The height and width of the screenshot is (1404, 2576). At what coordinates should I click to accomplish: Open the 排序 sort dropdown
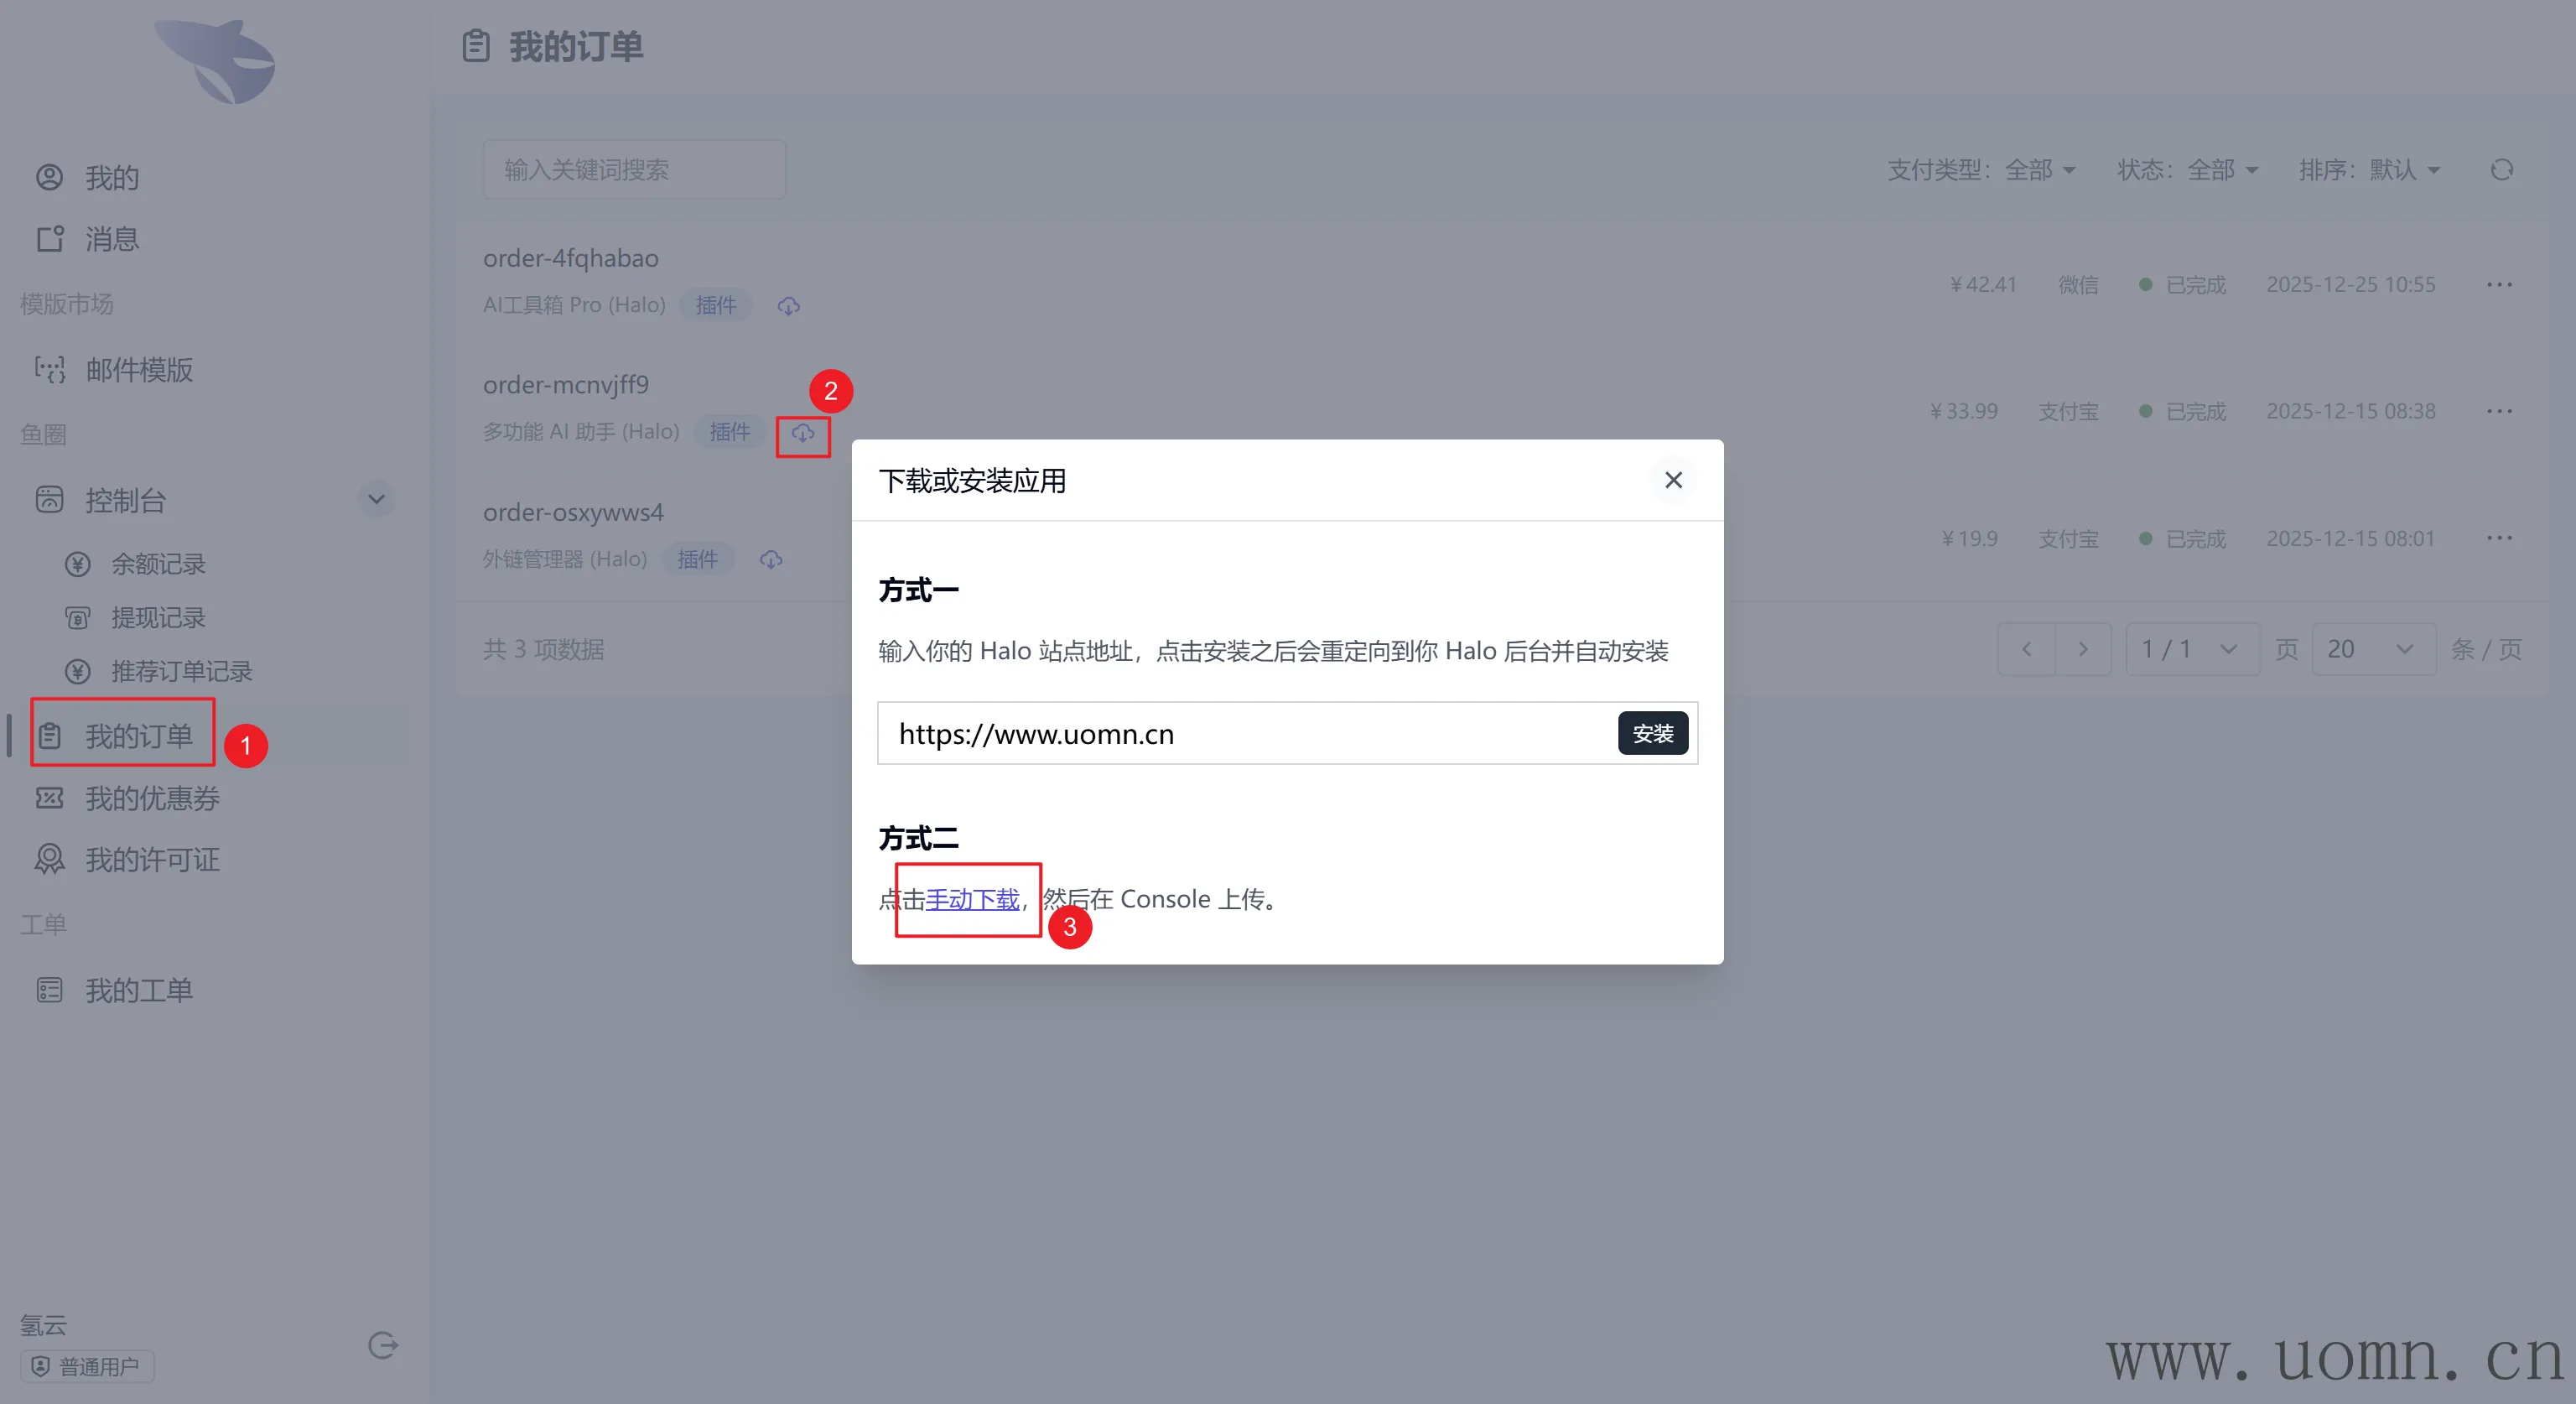(x=2369, y=170)
